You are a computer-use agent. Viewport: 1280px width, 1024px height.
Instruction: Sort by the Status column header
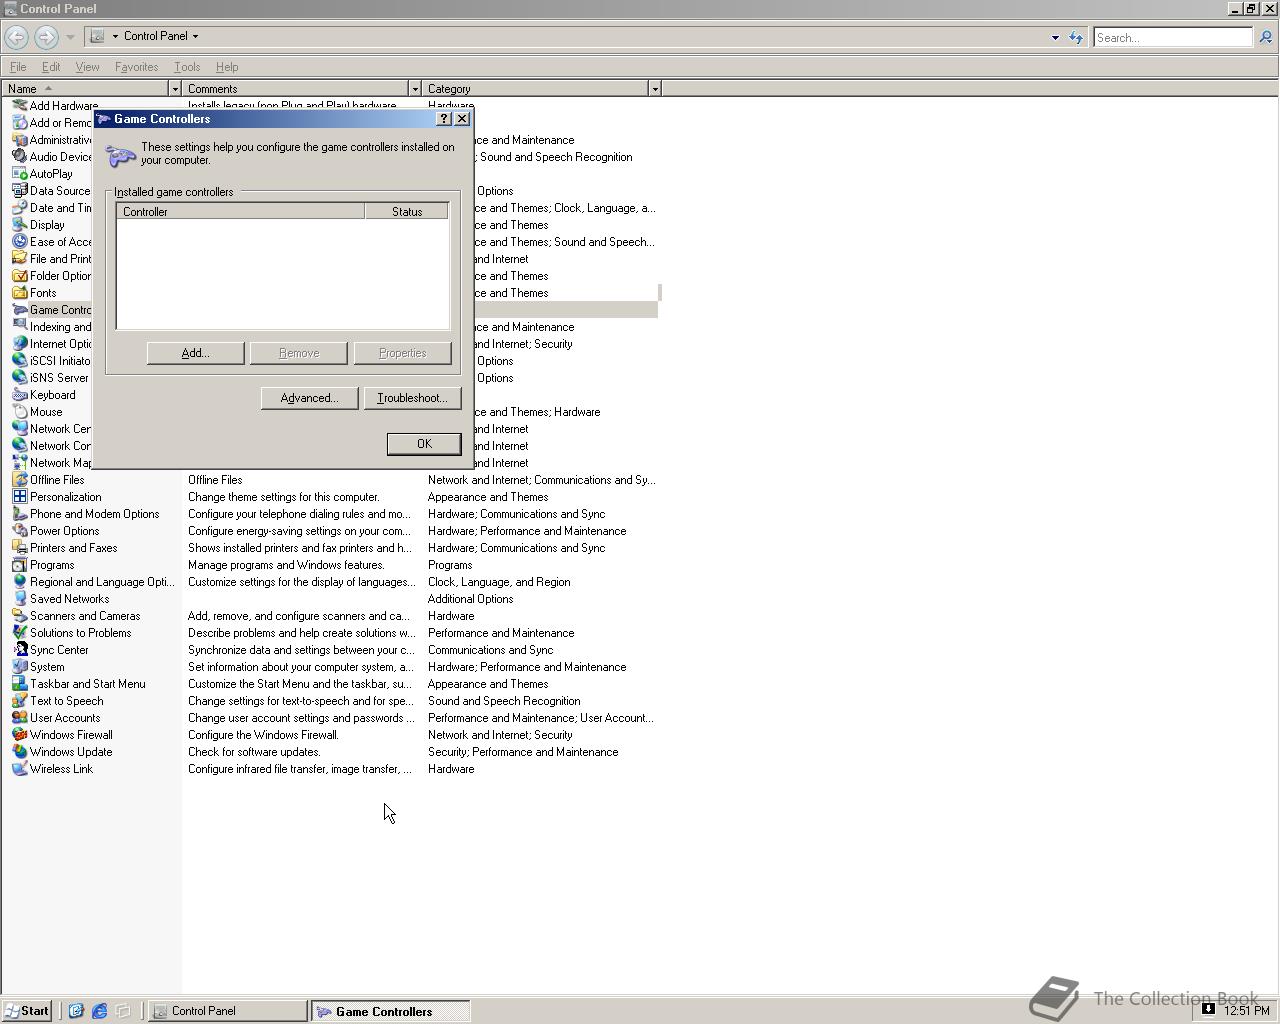[x=407, y=212]
